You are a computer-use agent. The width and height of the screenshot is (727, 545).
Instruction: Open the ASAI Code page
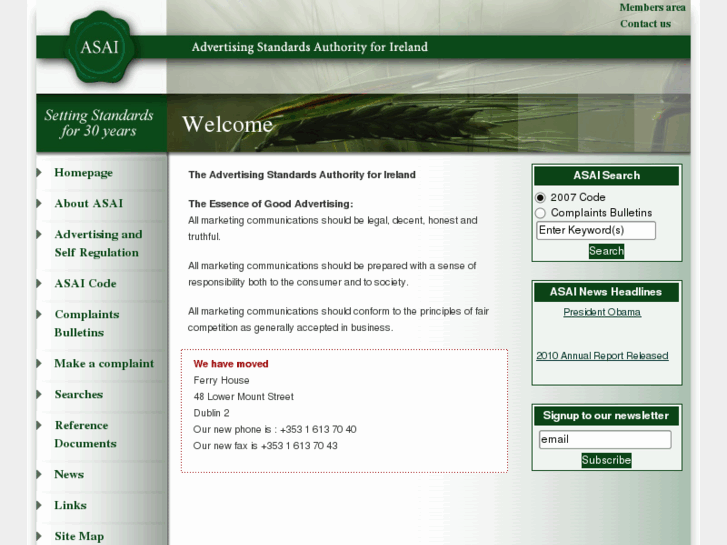[85, 283]
